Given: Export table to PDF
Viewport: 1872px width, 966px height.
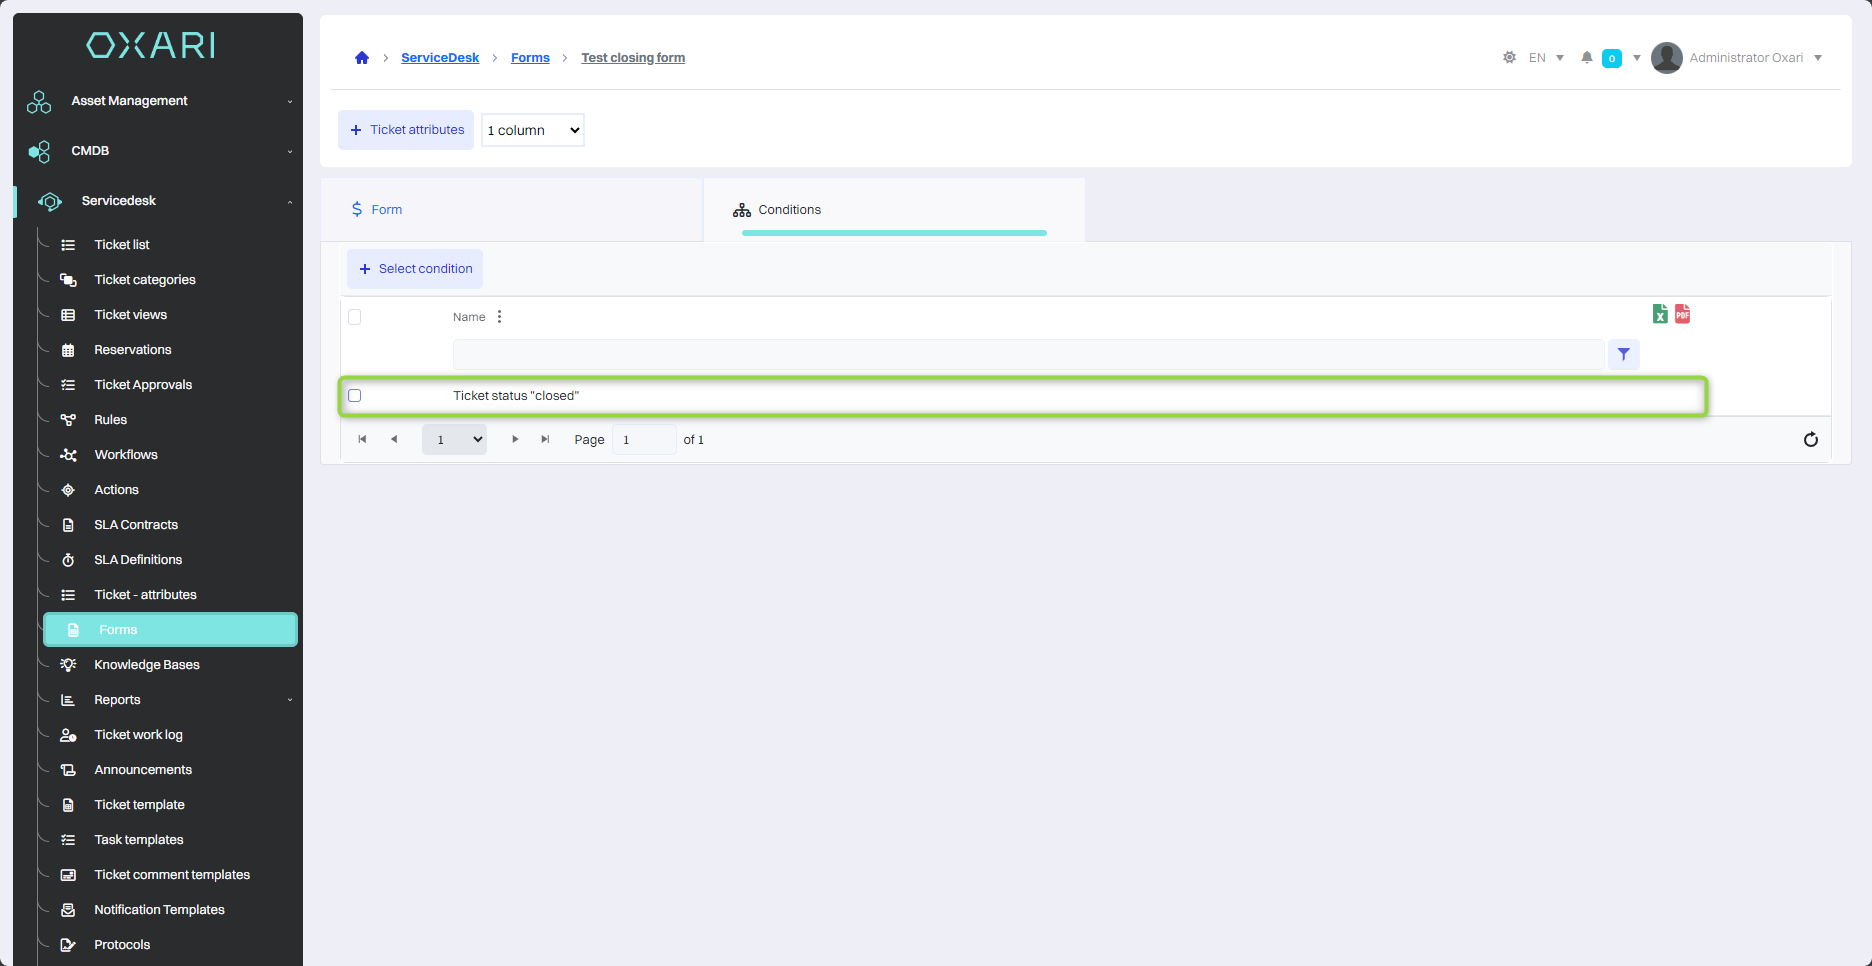Looking at the screenshot, I should pyautogui.click(x=1683, y=314).
